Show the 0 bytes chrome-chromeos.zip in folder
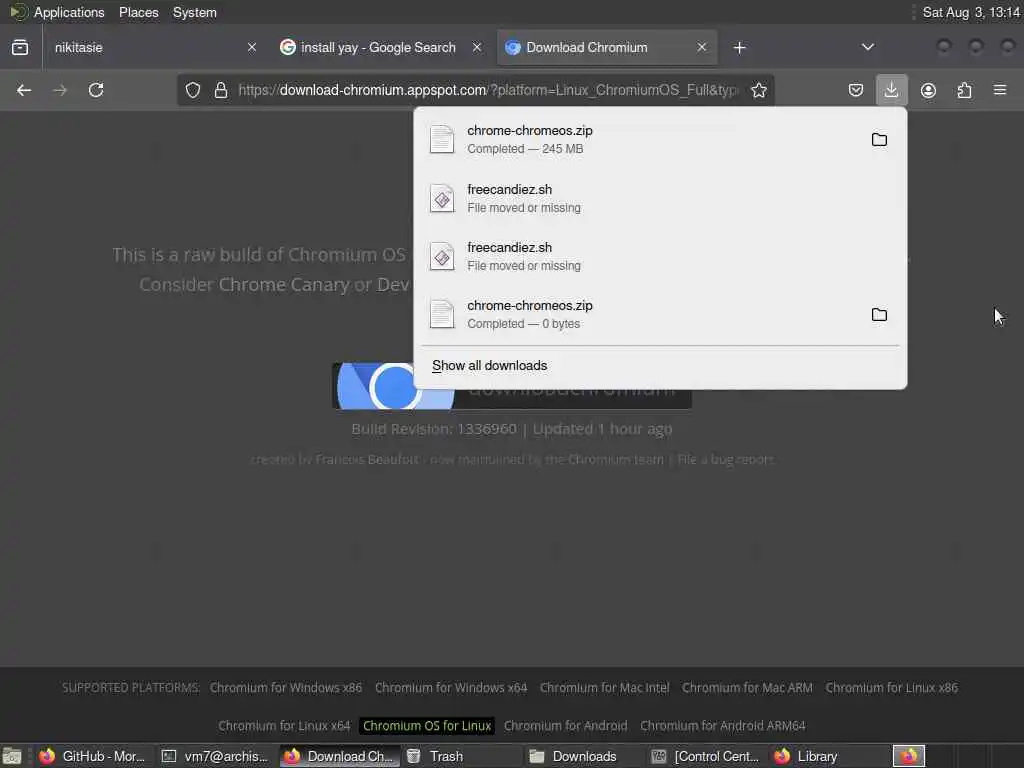This screenshot has width=1024, height=768. tap(879, 315)
